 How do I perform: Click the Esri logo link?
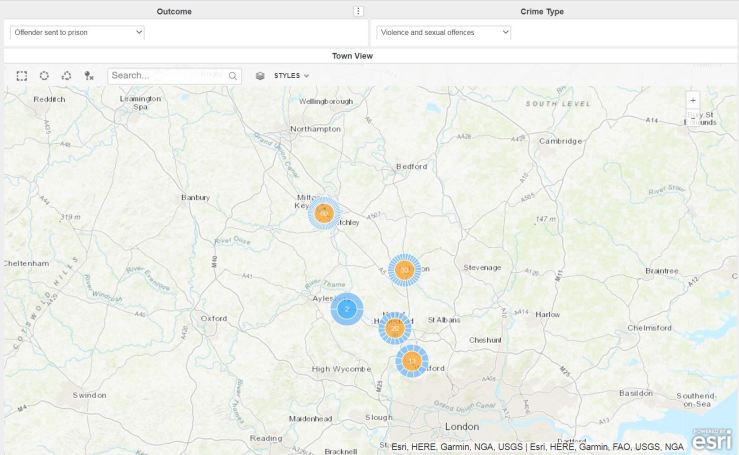point(711,439)
